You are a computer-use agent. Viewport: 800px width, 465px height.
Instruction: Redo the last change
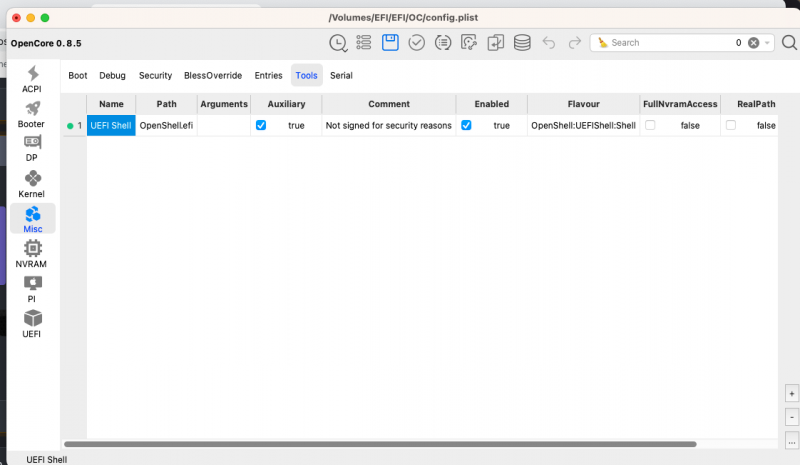pyautogui.click(x=575, y=42)
